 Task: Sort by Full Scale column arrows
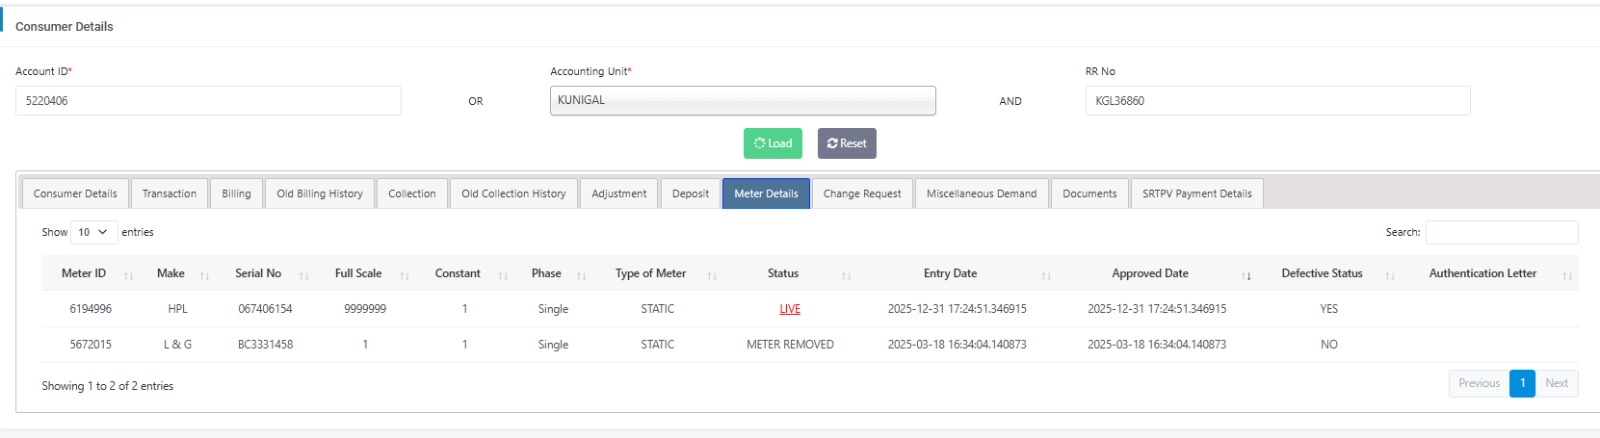pos(404,275)
